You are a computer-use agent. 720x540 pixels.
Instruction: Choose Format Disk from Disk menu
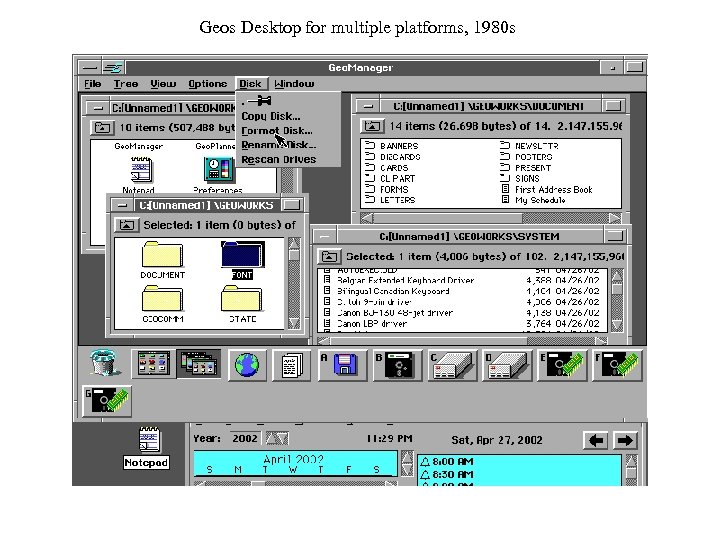277,131
